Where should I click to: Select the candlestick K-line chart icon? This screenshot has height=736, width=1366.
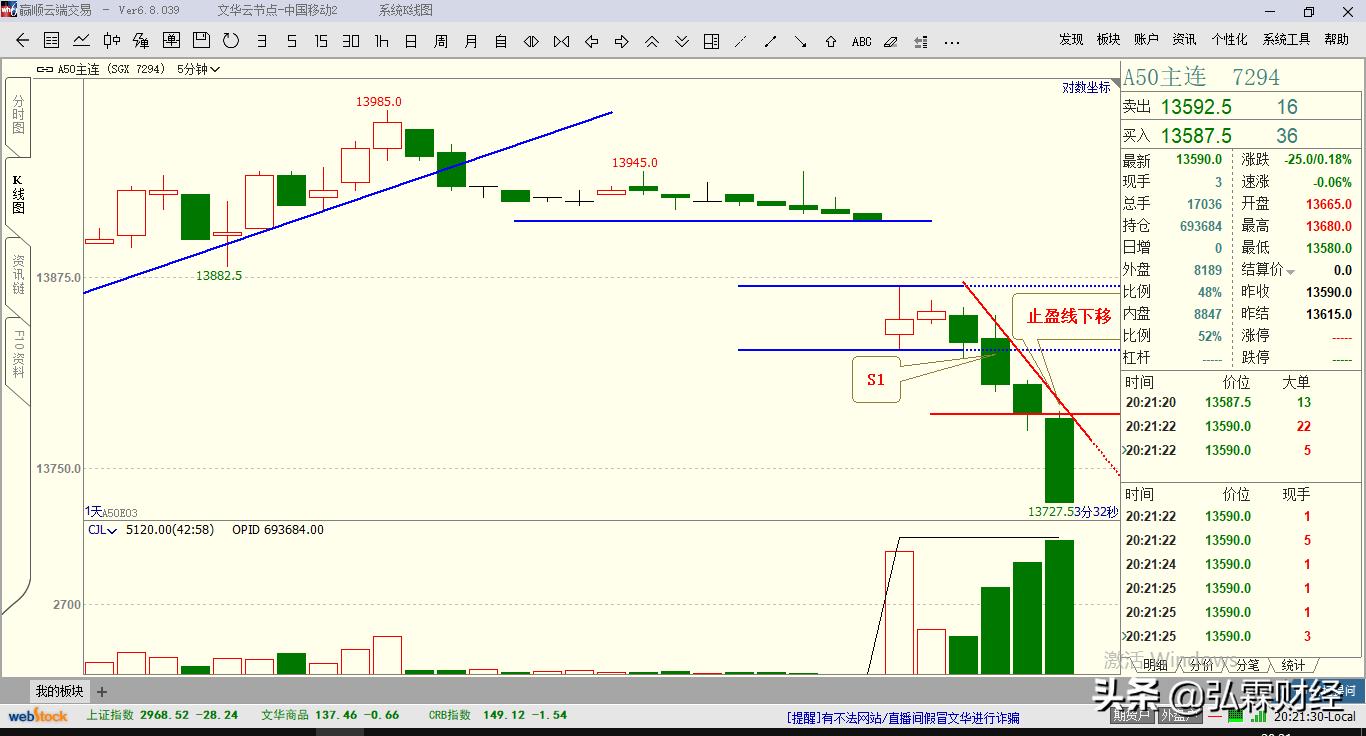112,41
